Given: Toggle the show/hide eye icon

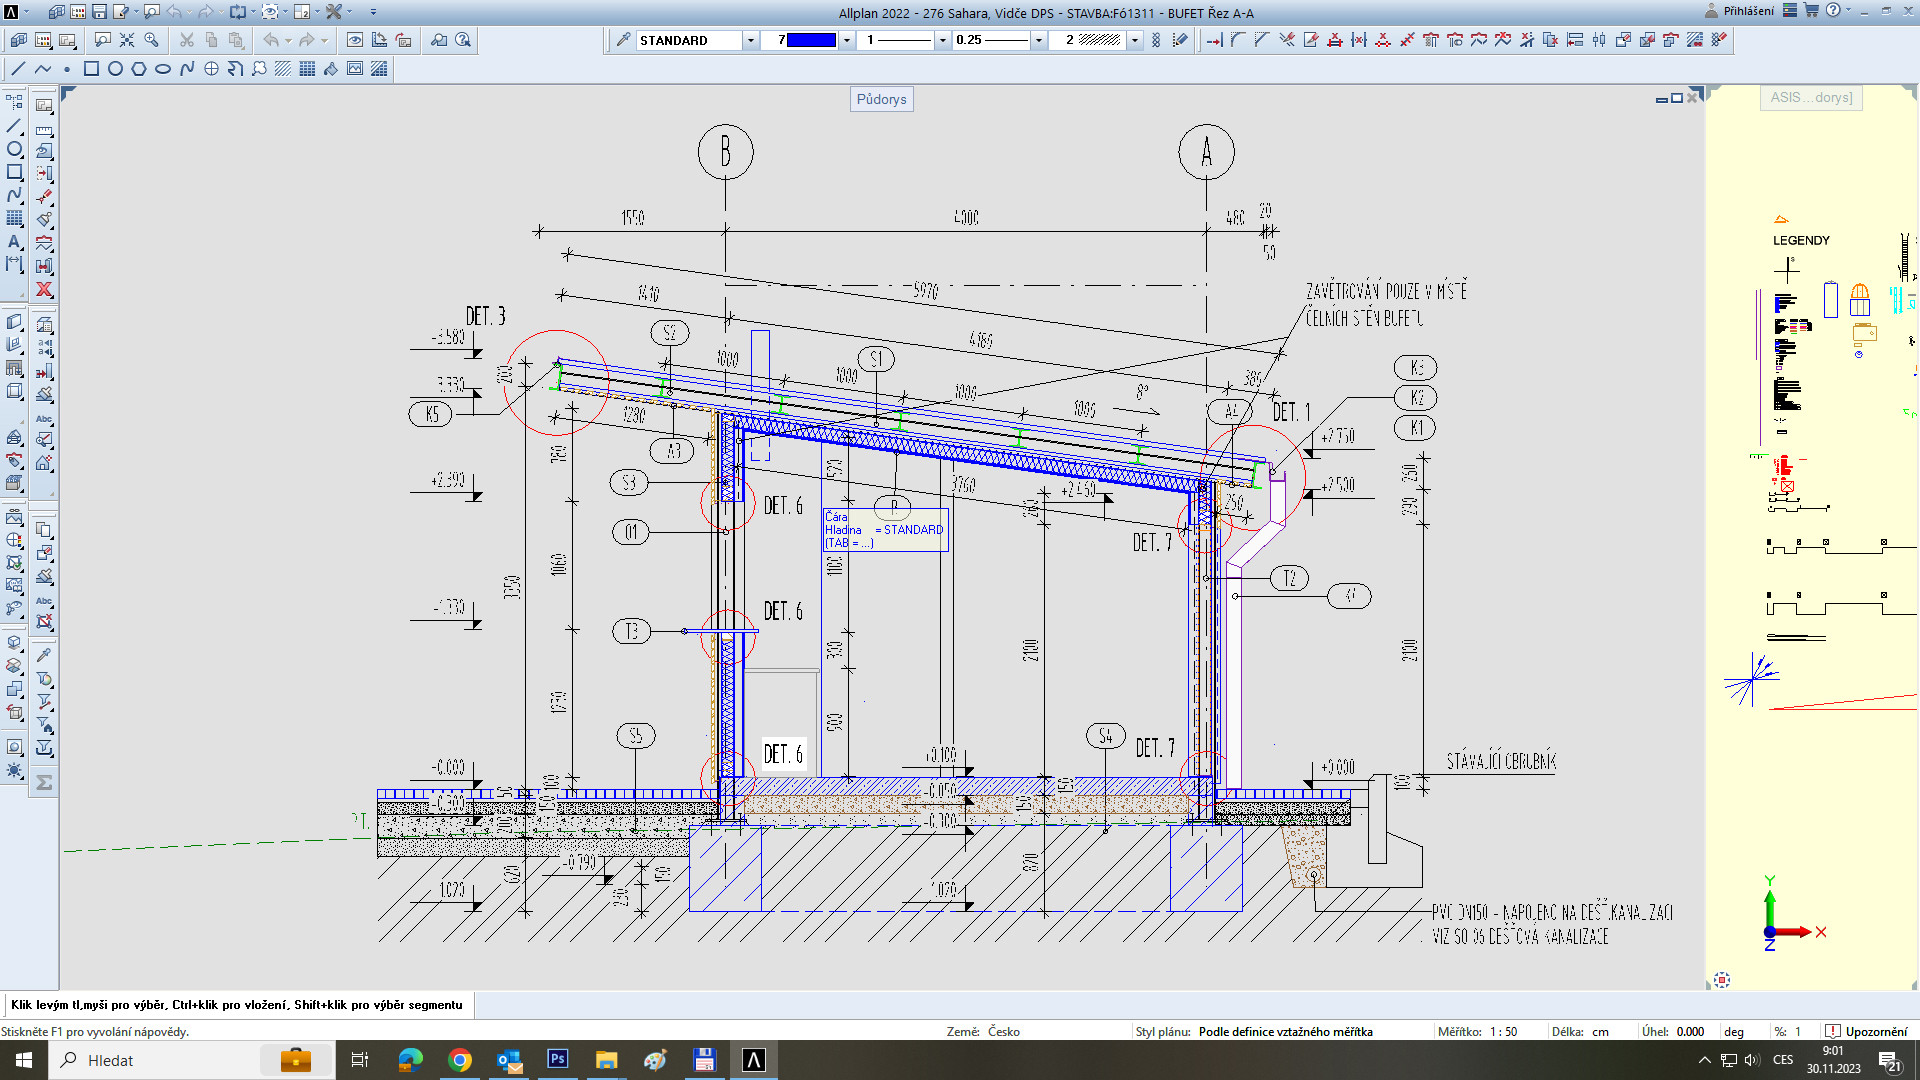Looking at the screenshot, I should pos(355,40).
